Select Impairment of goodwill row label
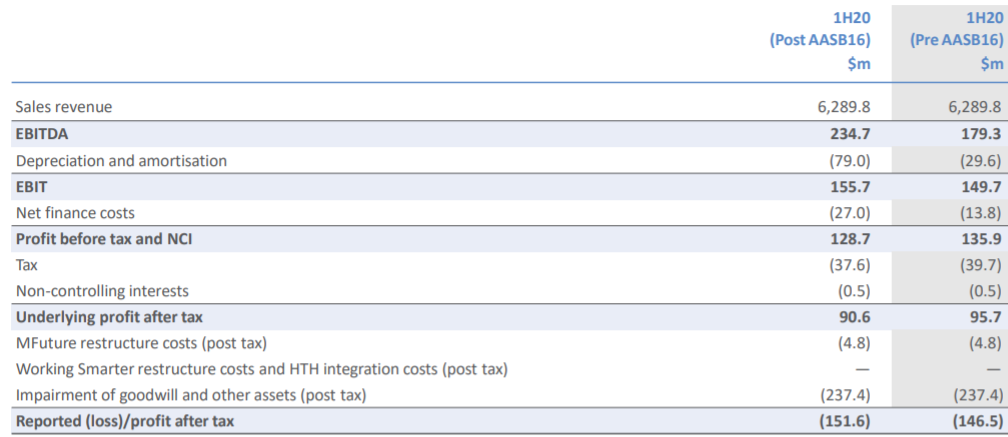The height and width of the screenshot is (437, 1008). point(191,396)
